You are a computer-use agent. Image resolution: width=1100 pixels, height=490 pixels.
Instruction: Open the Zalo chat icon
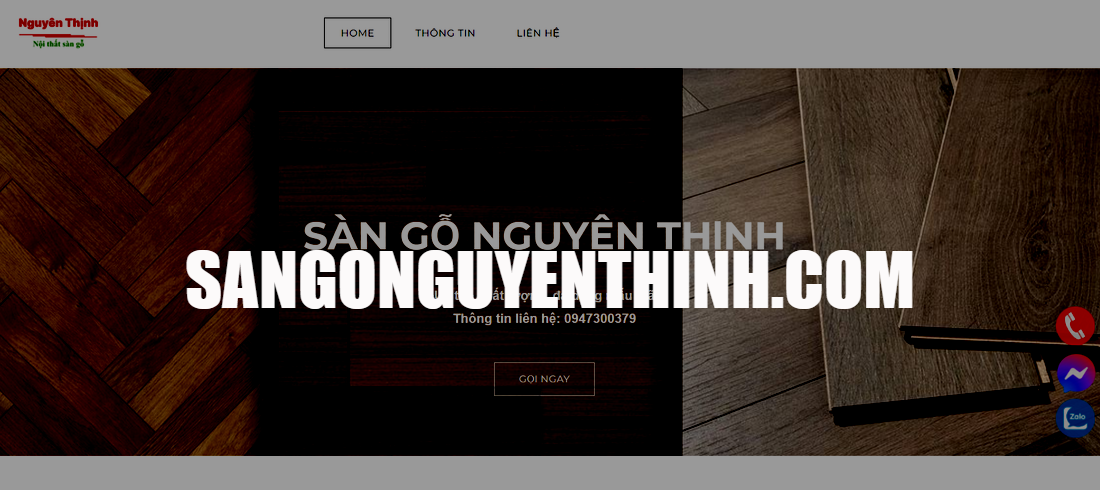(x=1076, y=417)
